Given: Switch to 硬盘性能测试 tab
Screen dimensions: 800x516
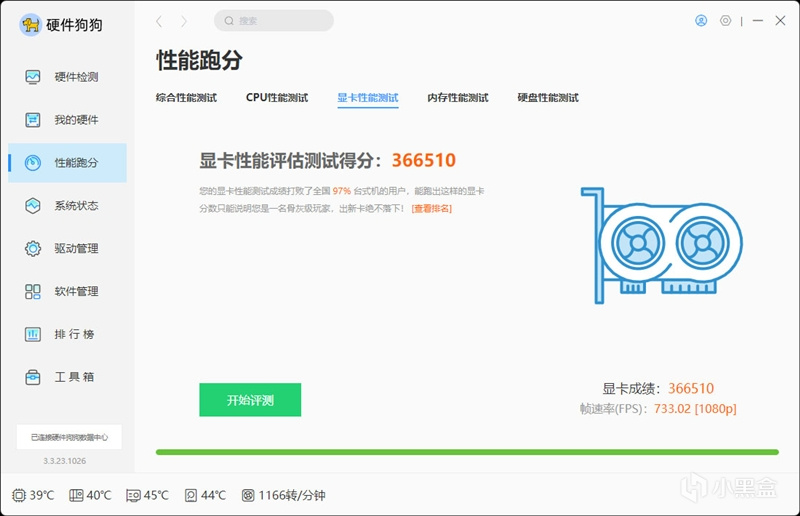Looking at the screenshot, I should (x=548, y=97).
